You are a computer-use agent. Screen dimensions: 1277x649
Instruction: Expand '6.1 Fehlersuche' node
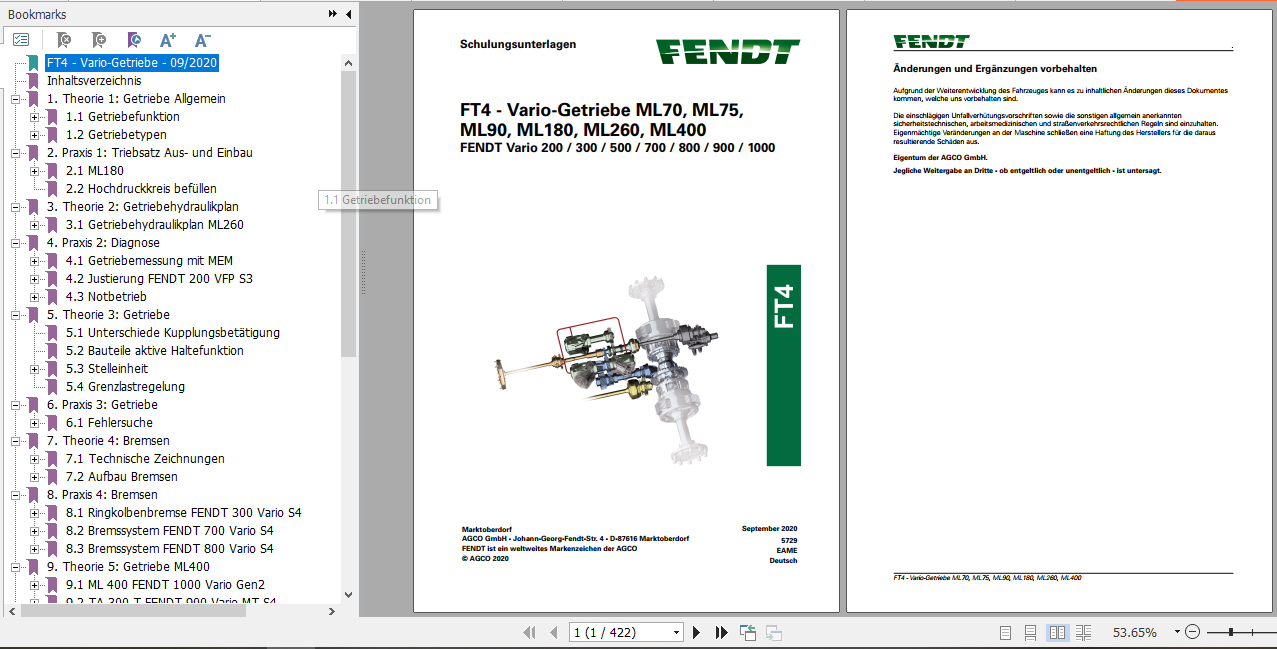click(34, 423)
